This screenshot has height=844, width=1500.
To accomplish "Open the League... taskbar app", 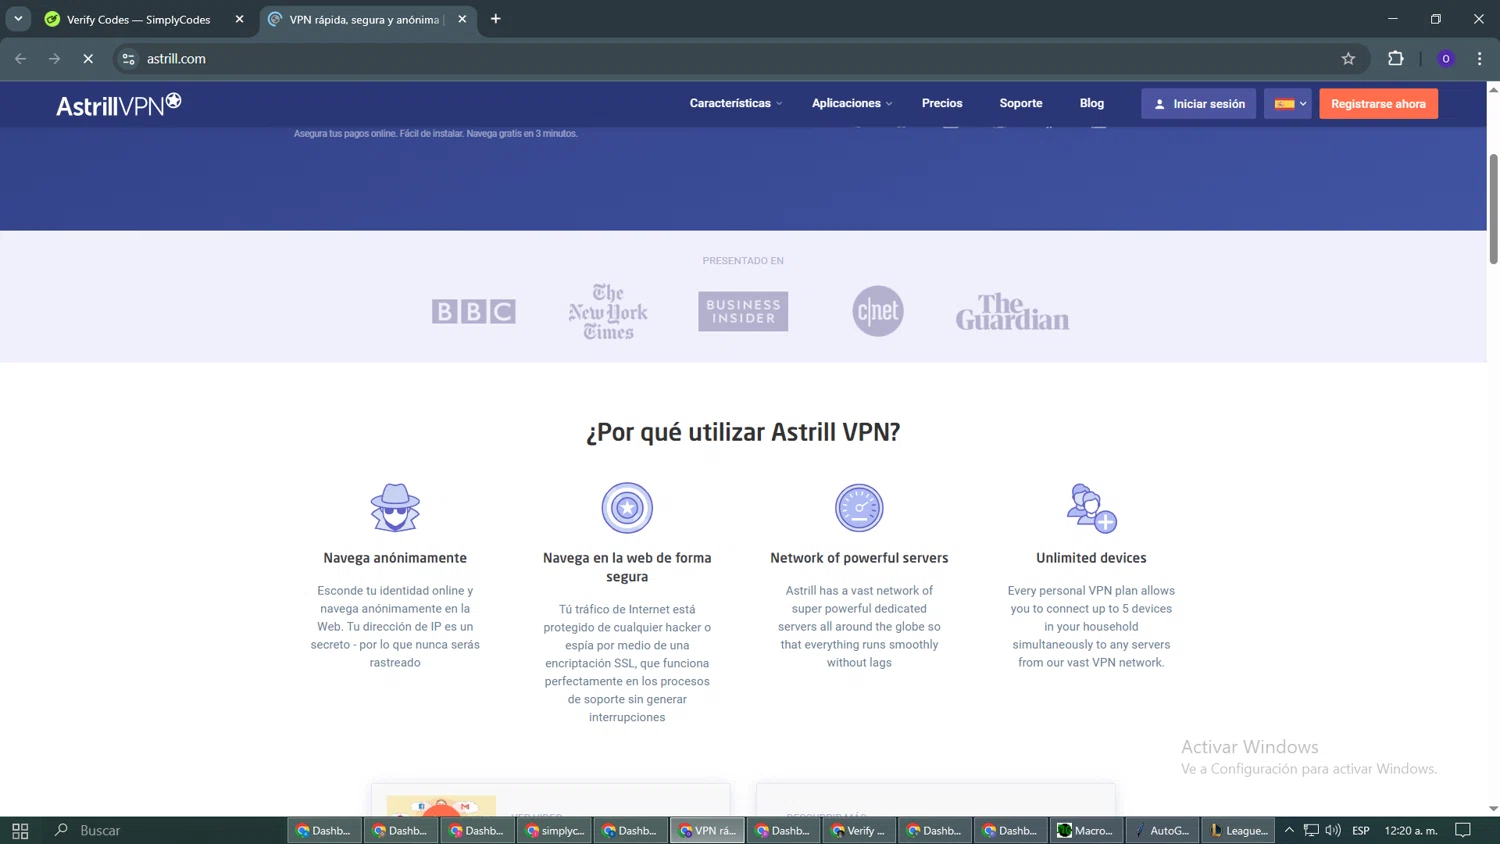I will tap(1238, 830).
